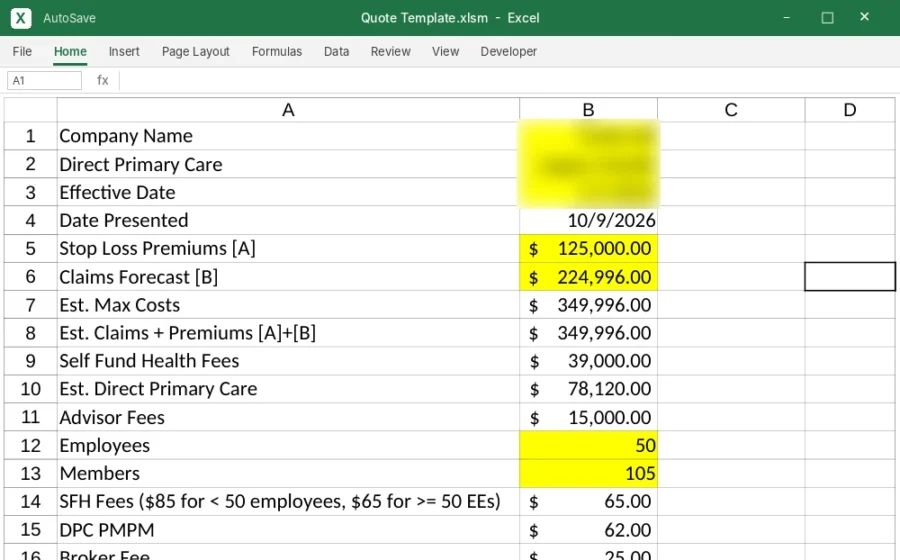
Task: Select row 15 header
Action: click(x=30, y=530)
